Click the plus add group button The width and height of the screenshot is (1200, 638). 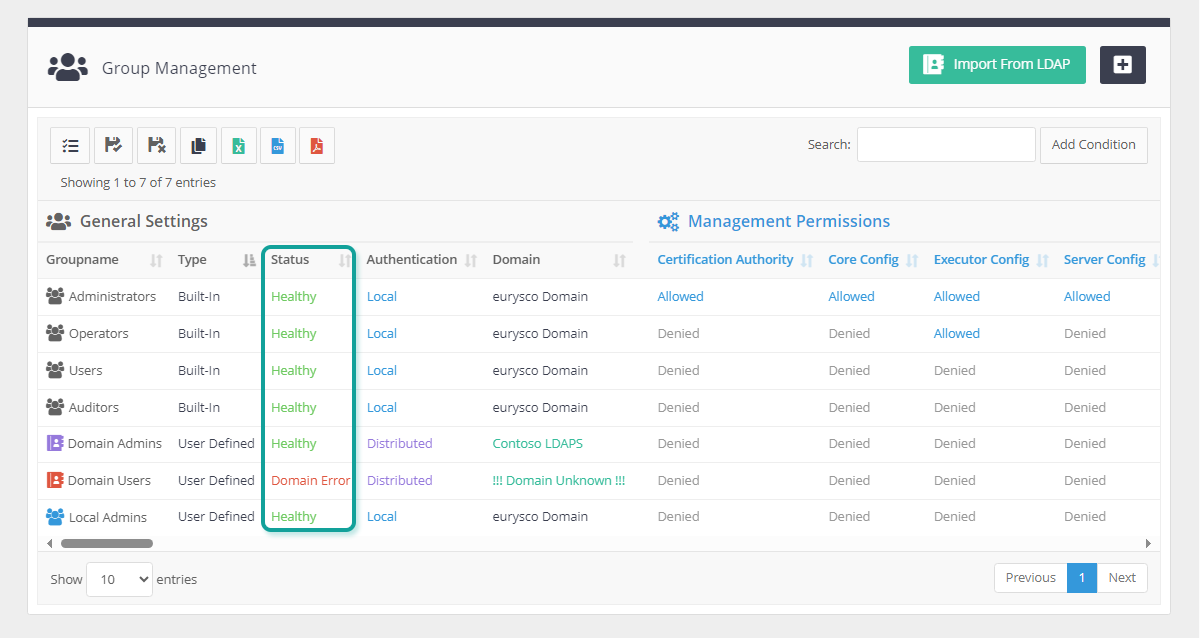point(1123,65)
